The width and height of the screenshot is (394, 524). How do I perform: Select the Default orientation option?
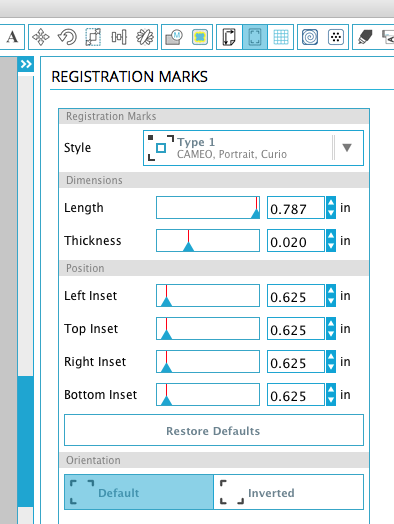(x=139, y=492)
